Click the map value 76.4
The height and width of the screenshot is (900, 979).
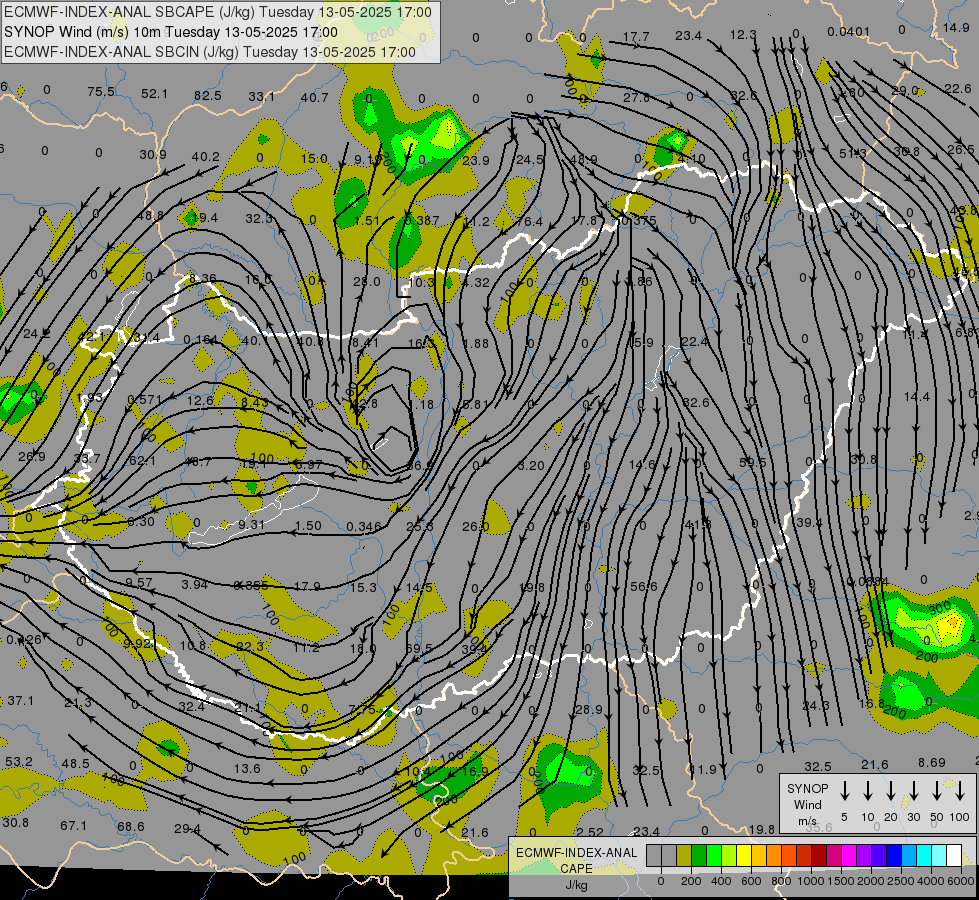529,222
